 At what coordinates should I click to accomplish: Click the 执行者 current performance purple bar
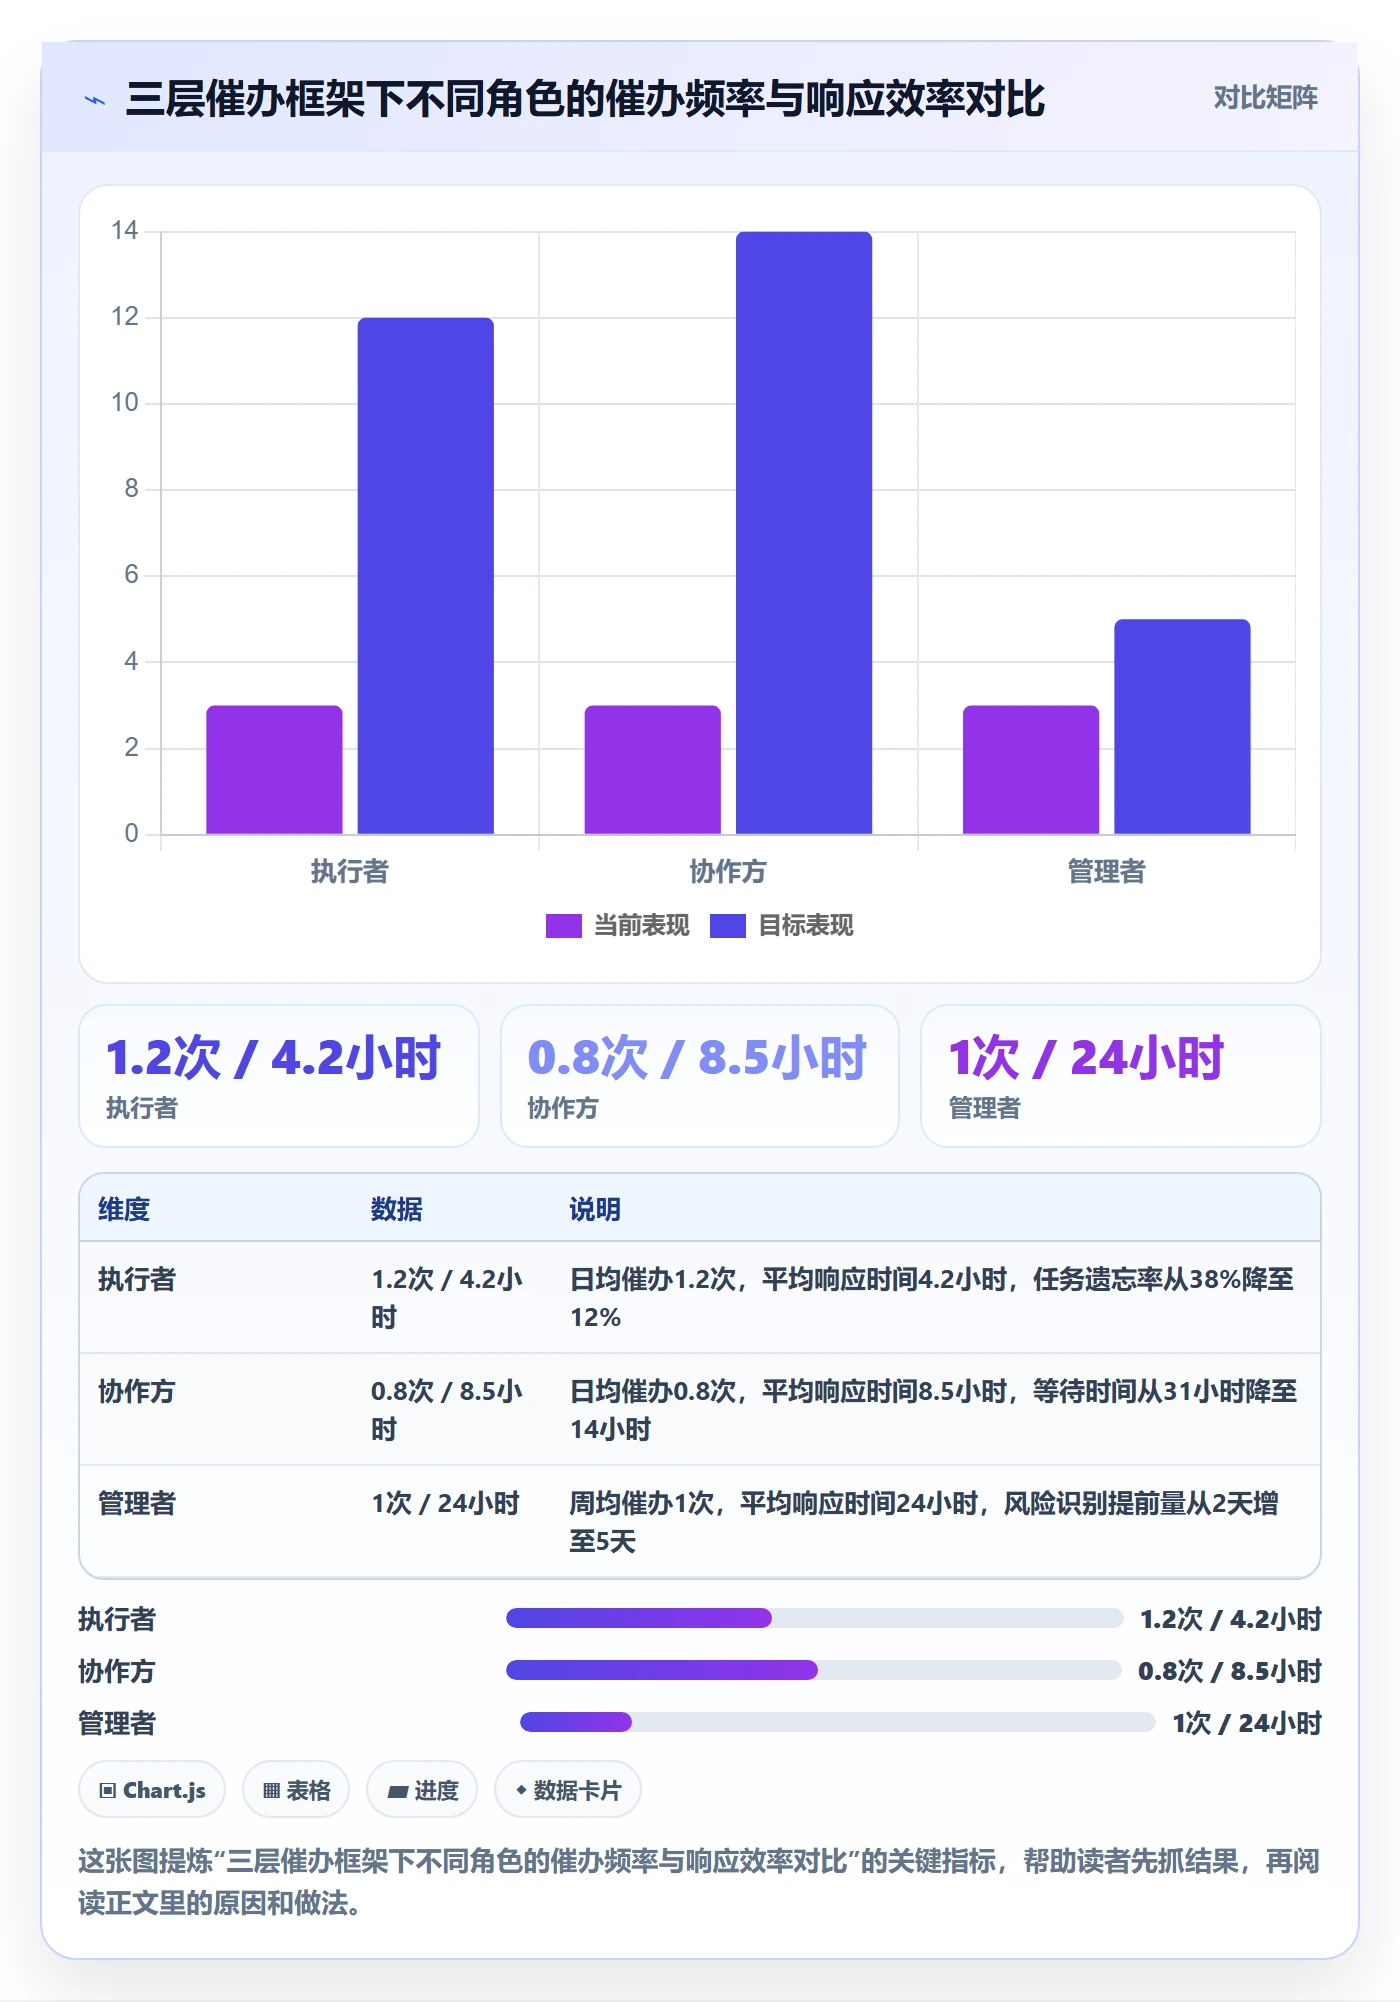pos(274,769)
